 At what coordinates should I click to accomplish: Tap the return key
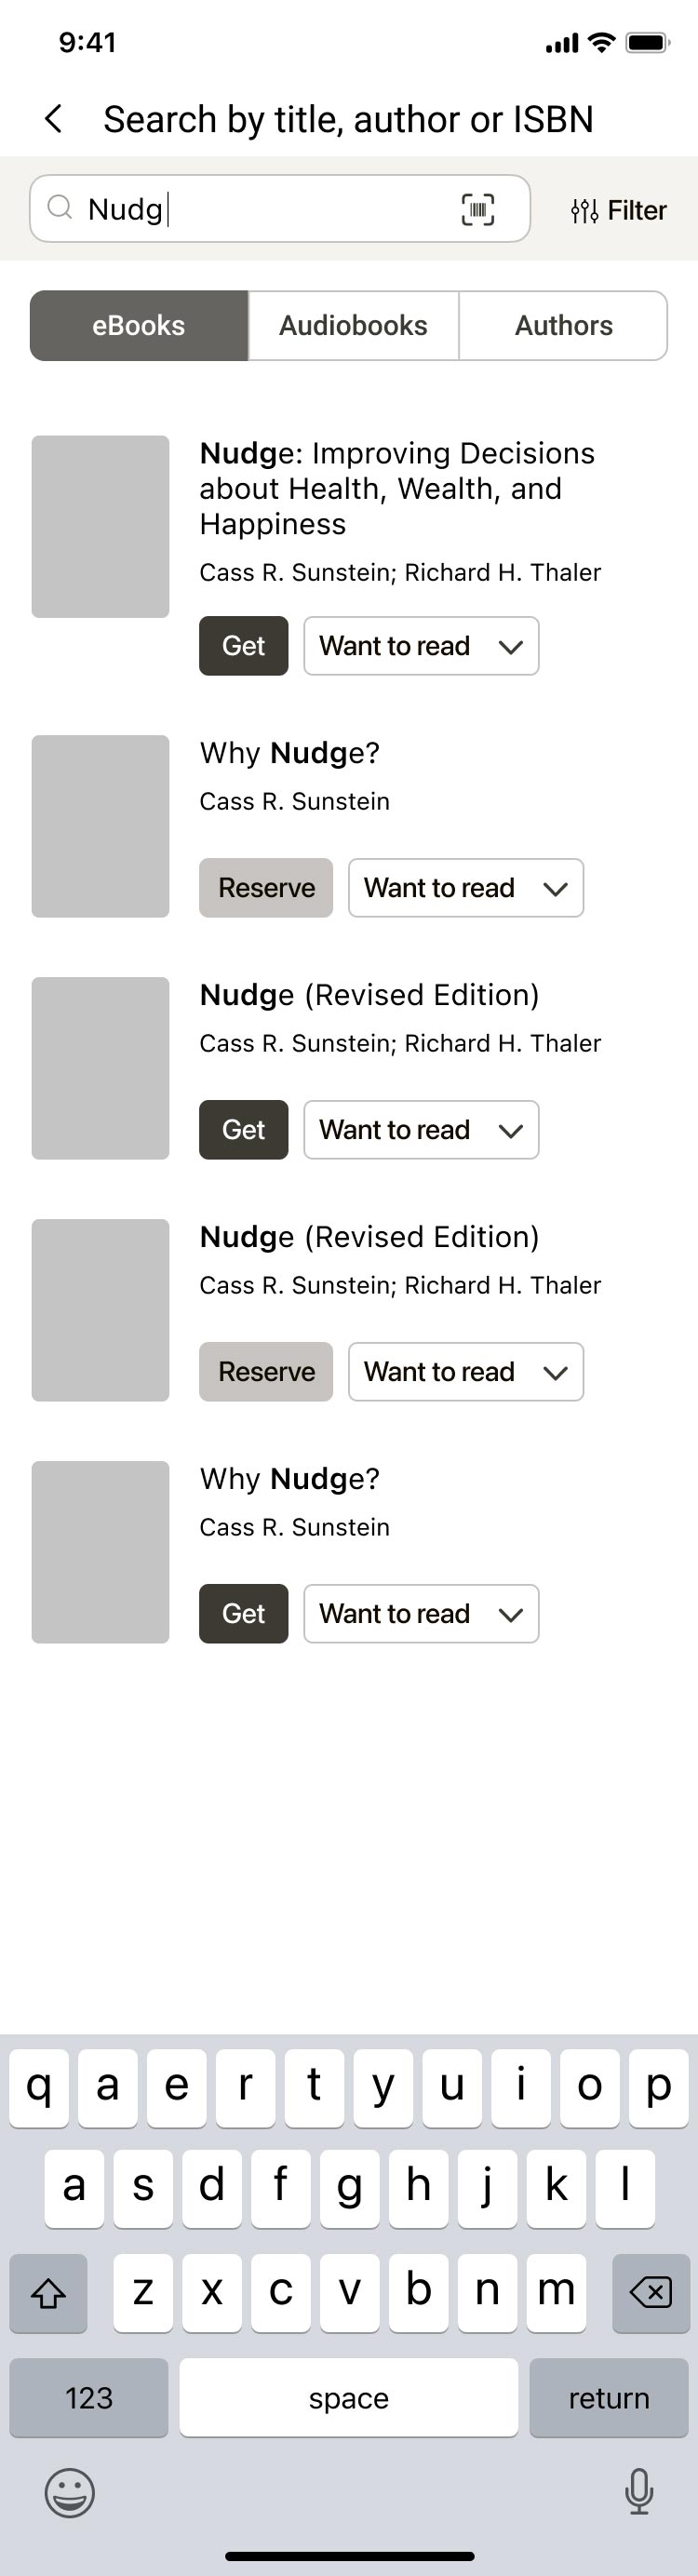pos(609,2397)
